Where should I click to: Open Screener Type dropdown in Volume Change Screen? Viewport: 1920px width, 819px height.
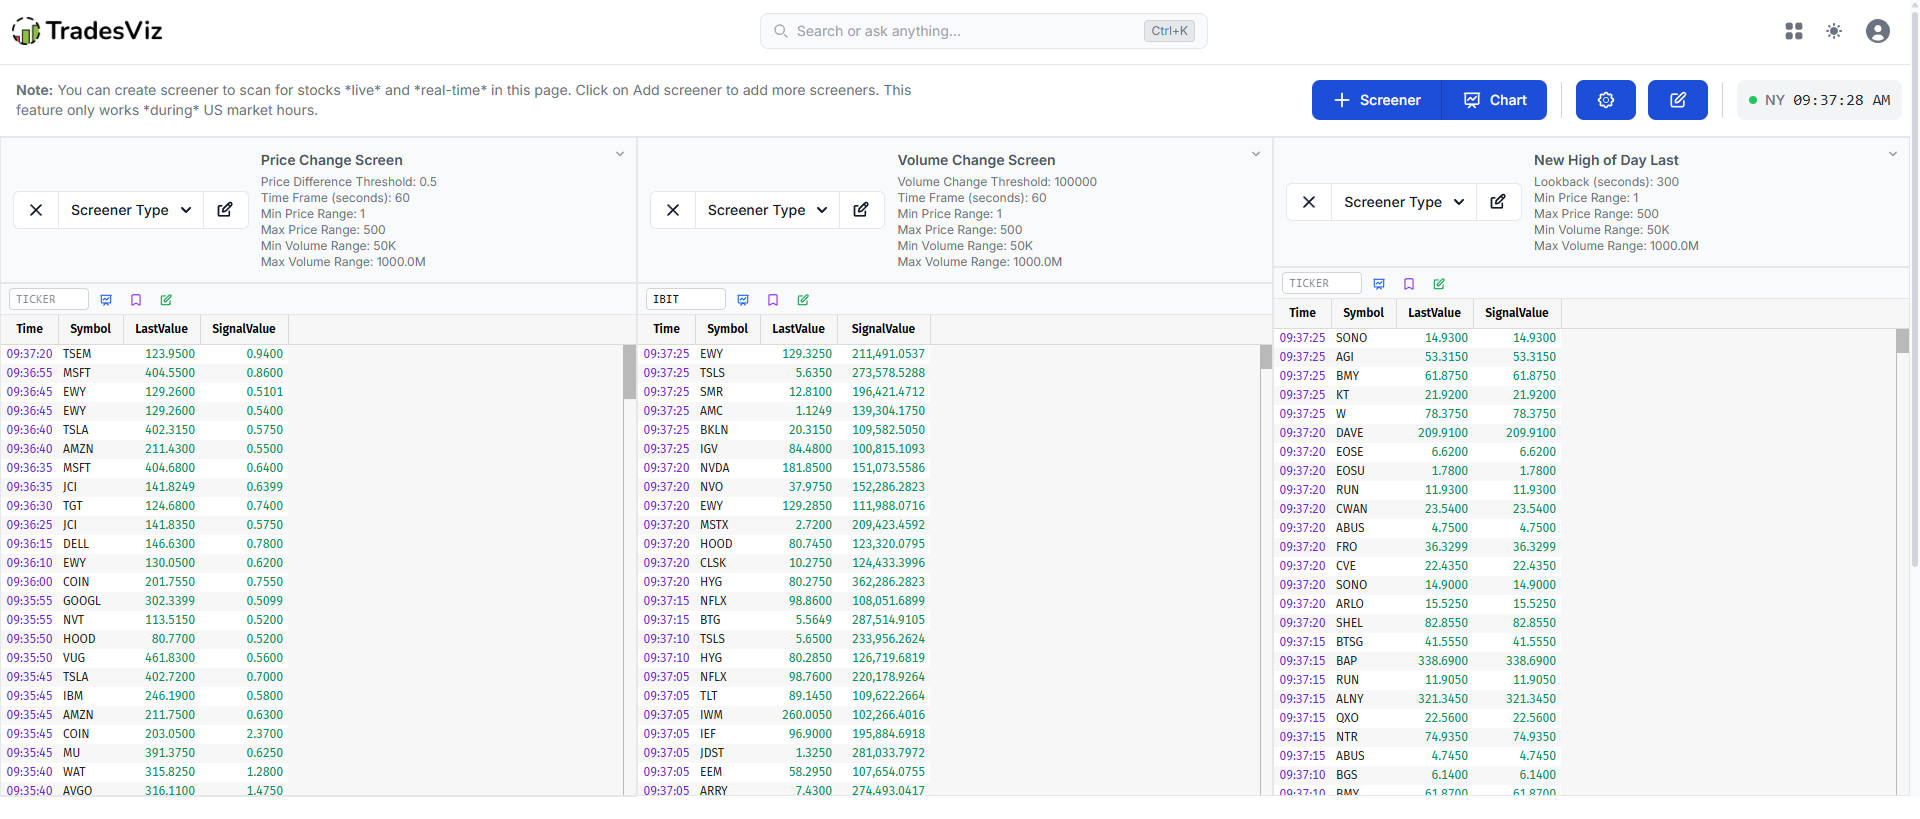767,210
